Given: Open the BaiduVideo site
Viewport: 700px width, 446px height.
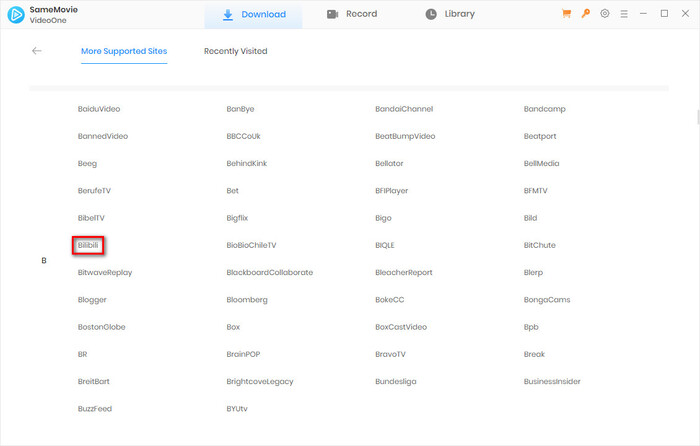Looking at the screenshot, I should 99,109.
